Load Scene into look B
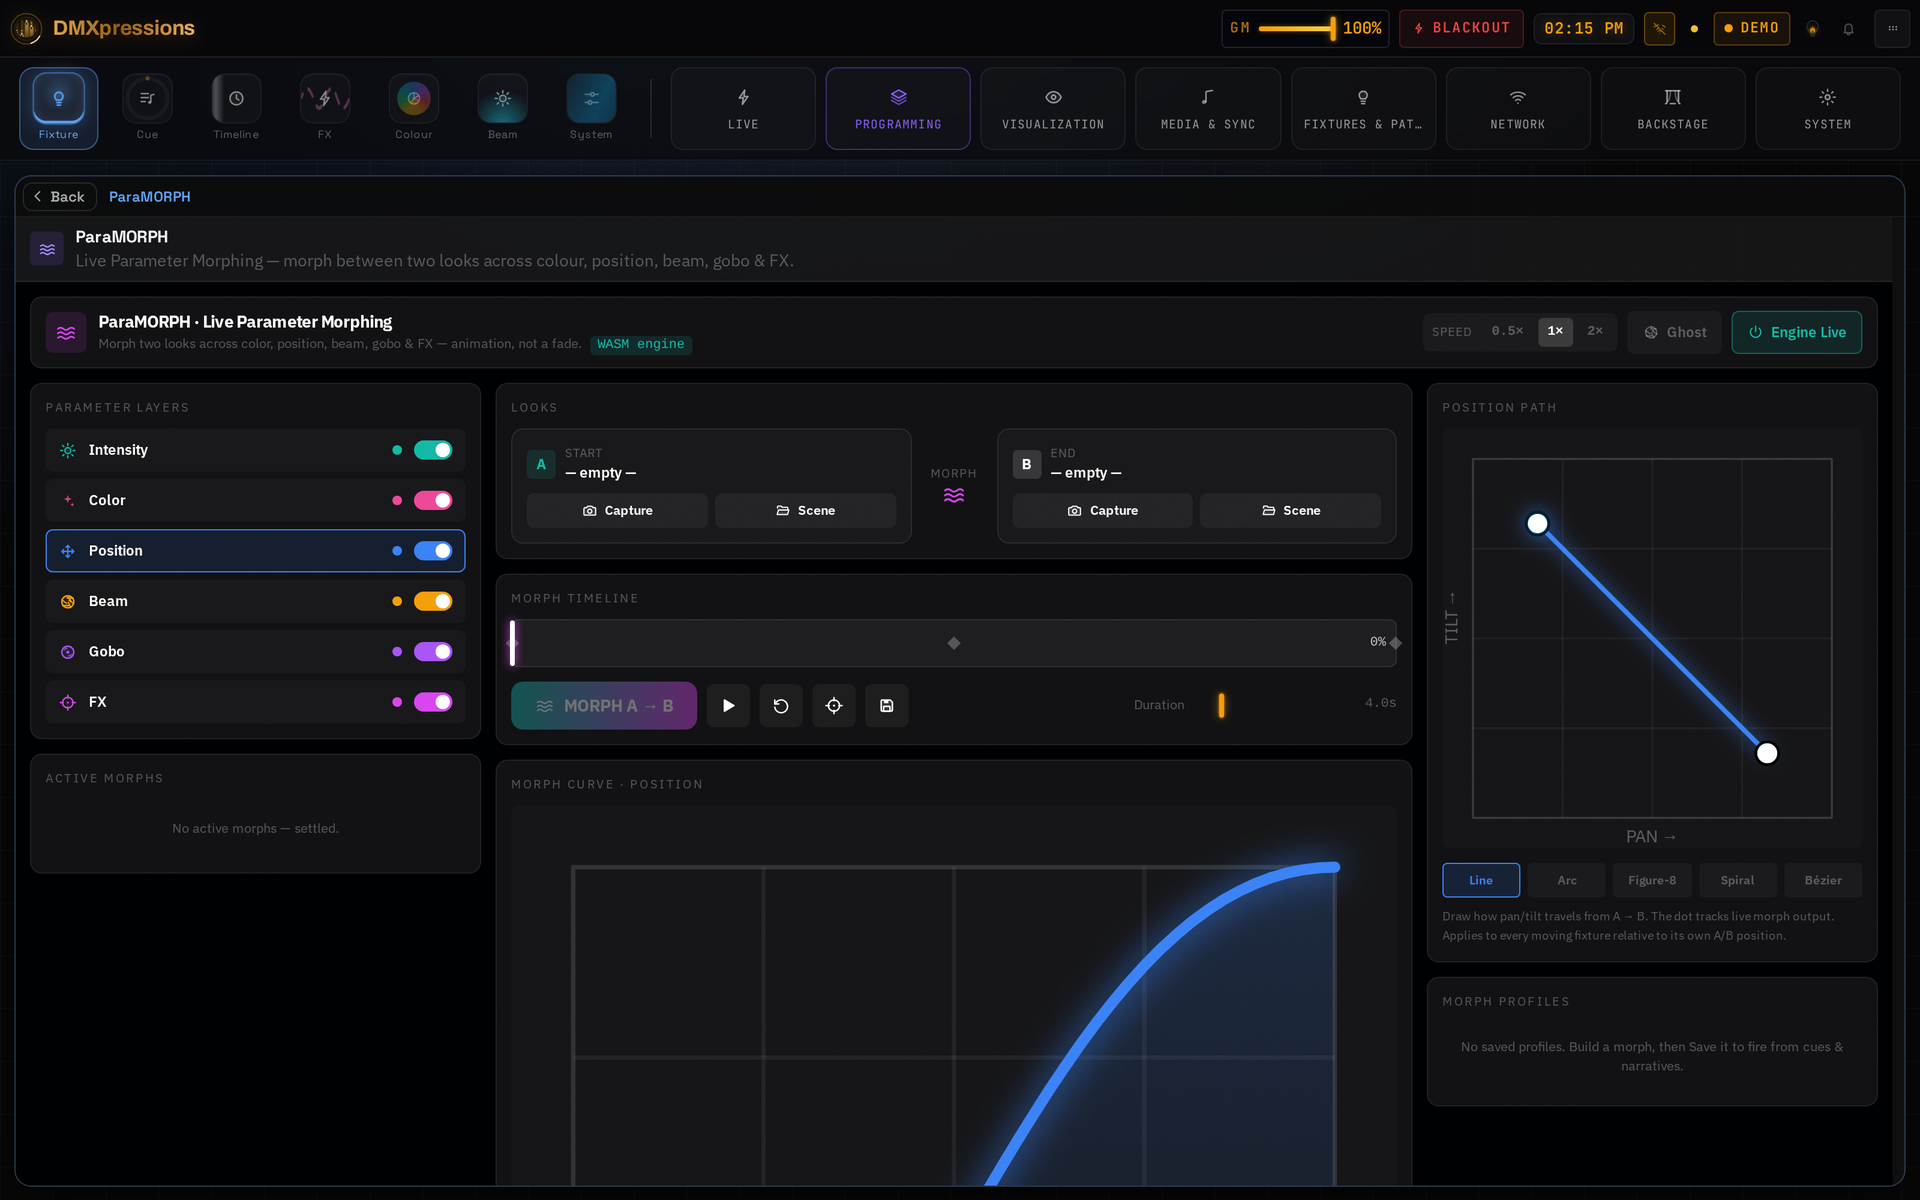 (1290, 510)
